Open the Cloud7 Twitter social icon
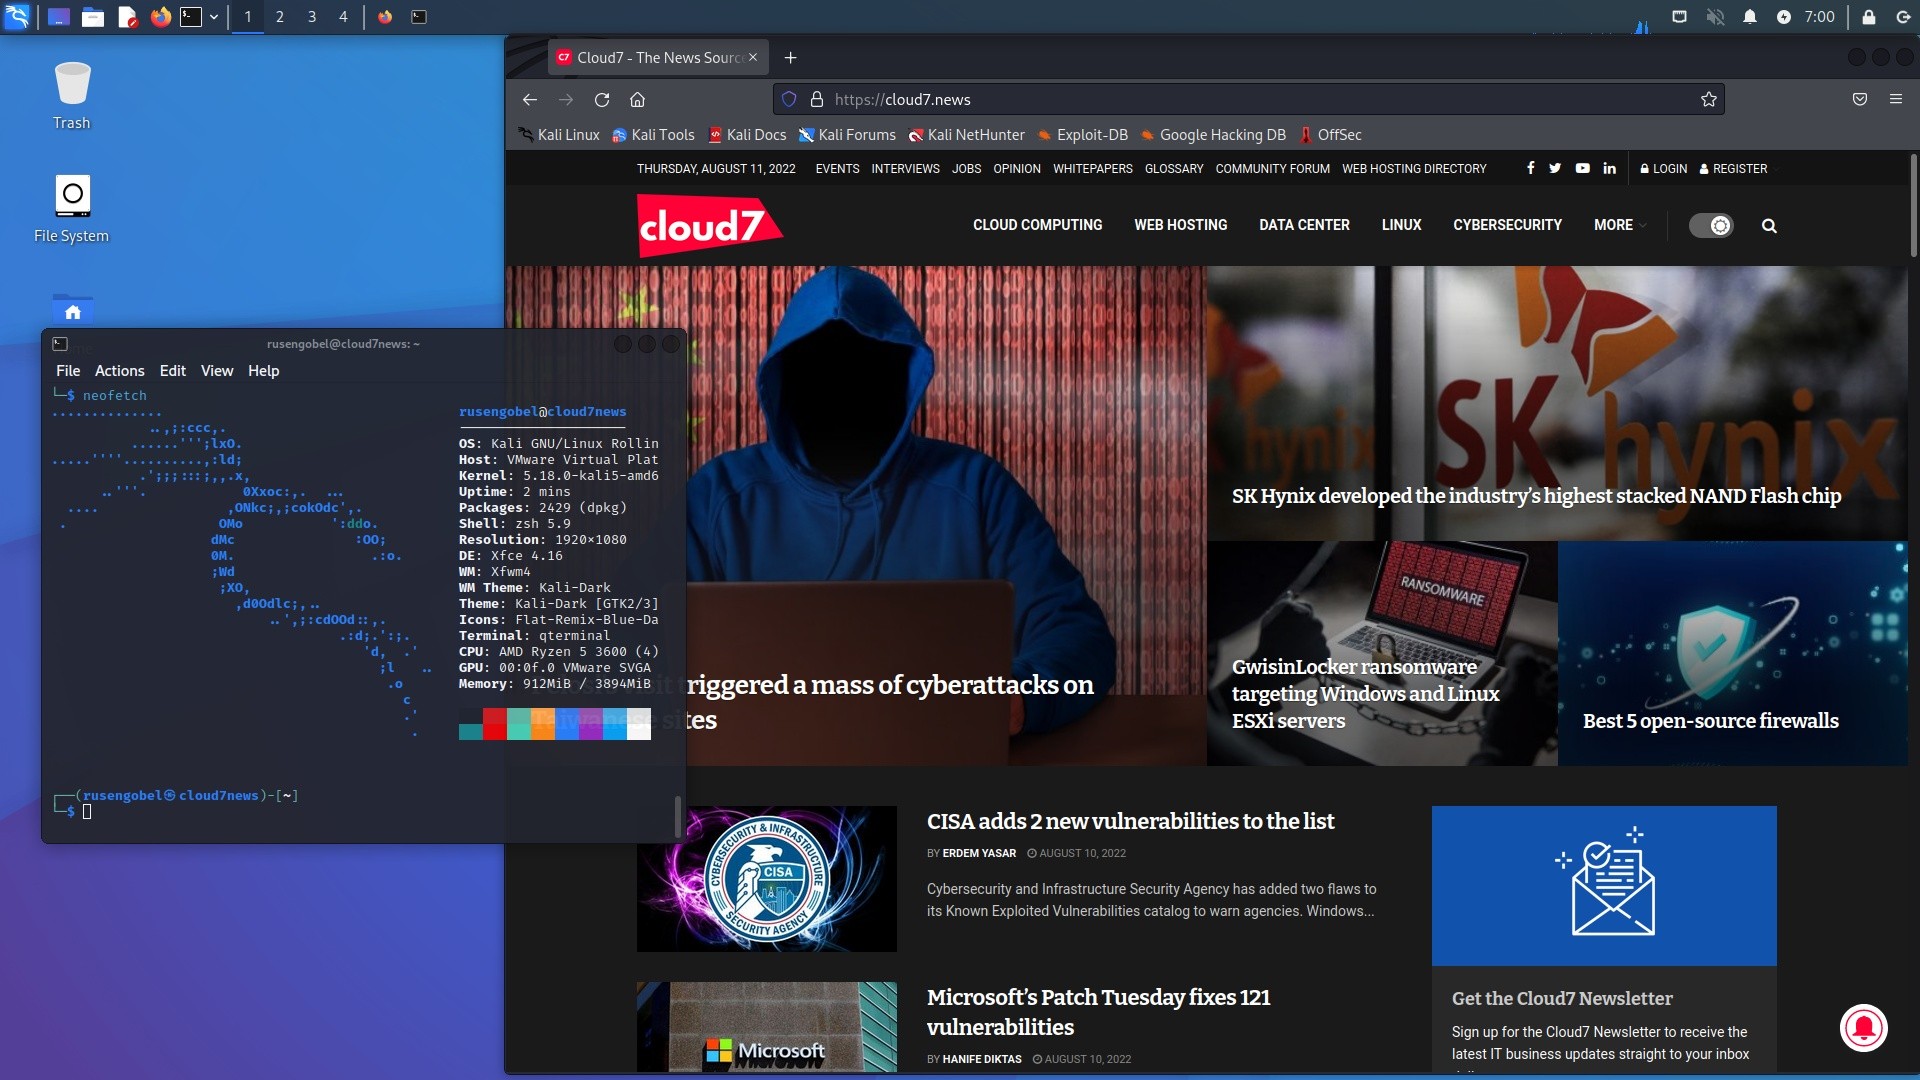 tap(1554, 169)
